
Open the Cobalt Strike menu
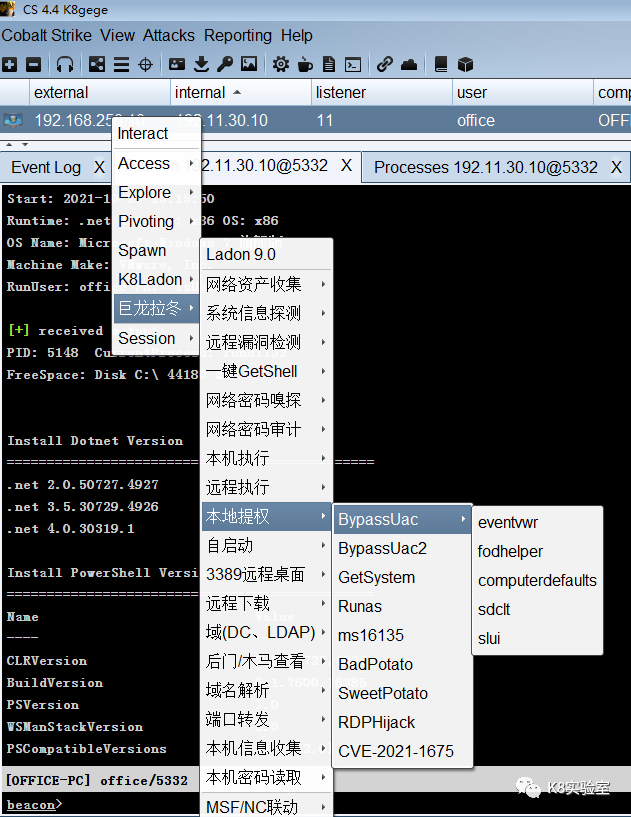coord(46,35)
